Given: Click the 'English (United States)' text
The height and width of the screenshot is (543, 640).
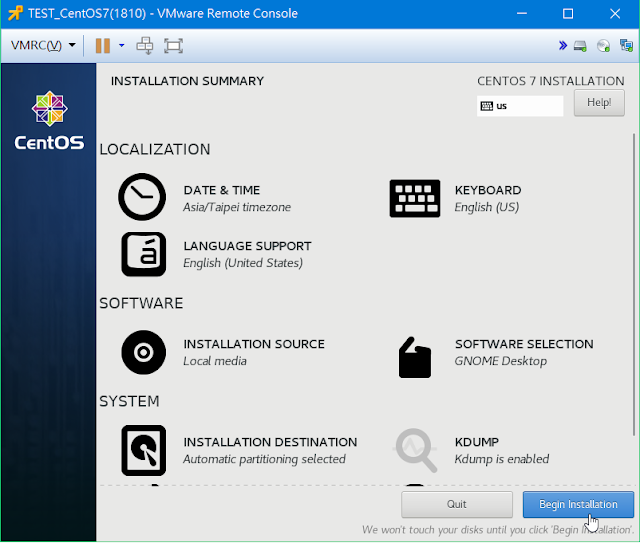Looking at the screenshot, I should tap(243, 263).
